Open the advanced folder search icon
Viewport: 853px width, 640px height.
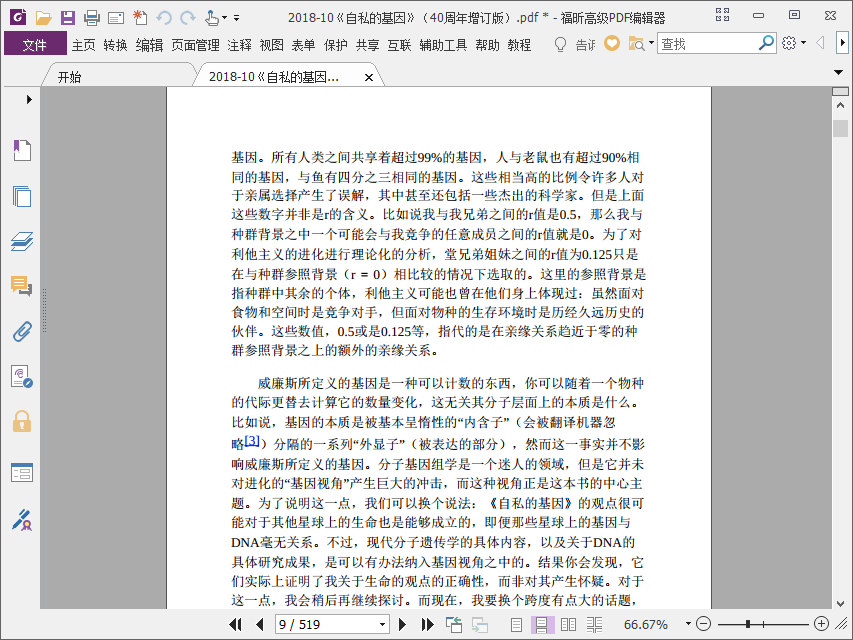(636, 44)
